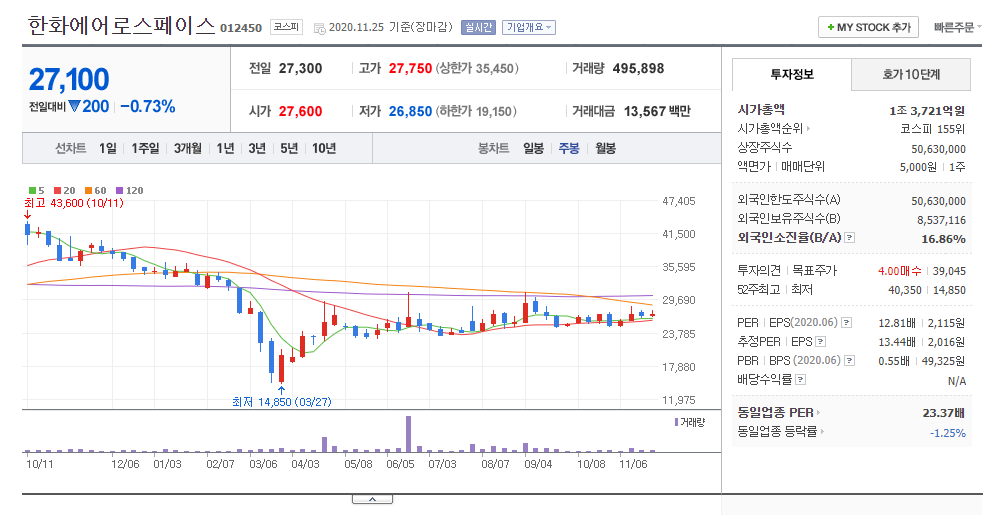
Task: Click the 시가 value 27,600
Action: (x=300, y=111)
